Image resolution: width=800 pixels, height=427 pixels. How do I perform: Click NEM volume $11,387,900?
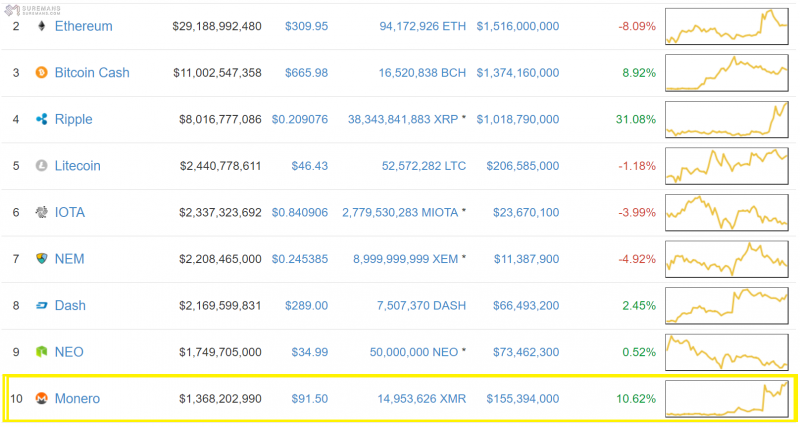pos(527,259)
